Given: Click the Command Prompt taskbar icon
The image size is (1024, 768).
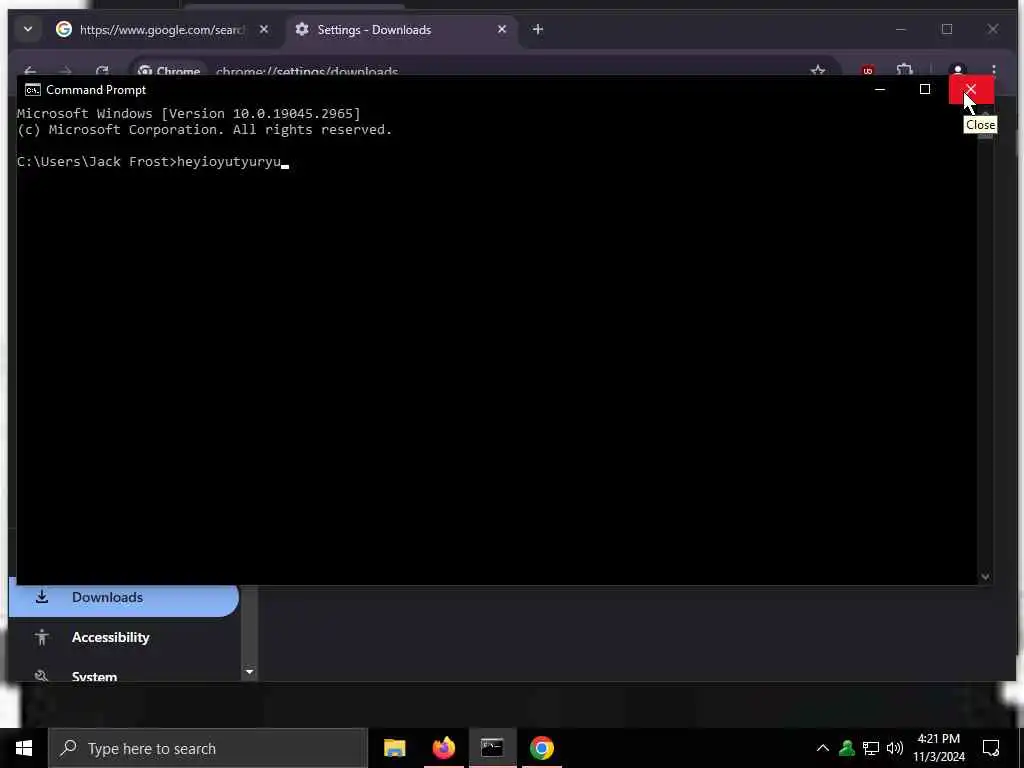Looking at the screenshot, I should 492,748.
